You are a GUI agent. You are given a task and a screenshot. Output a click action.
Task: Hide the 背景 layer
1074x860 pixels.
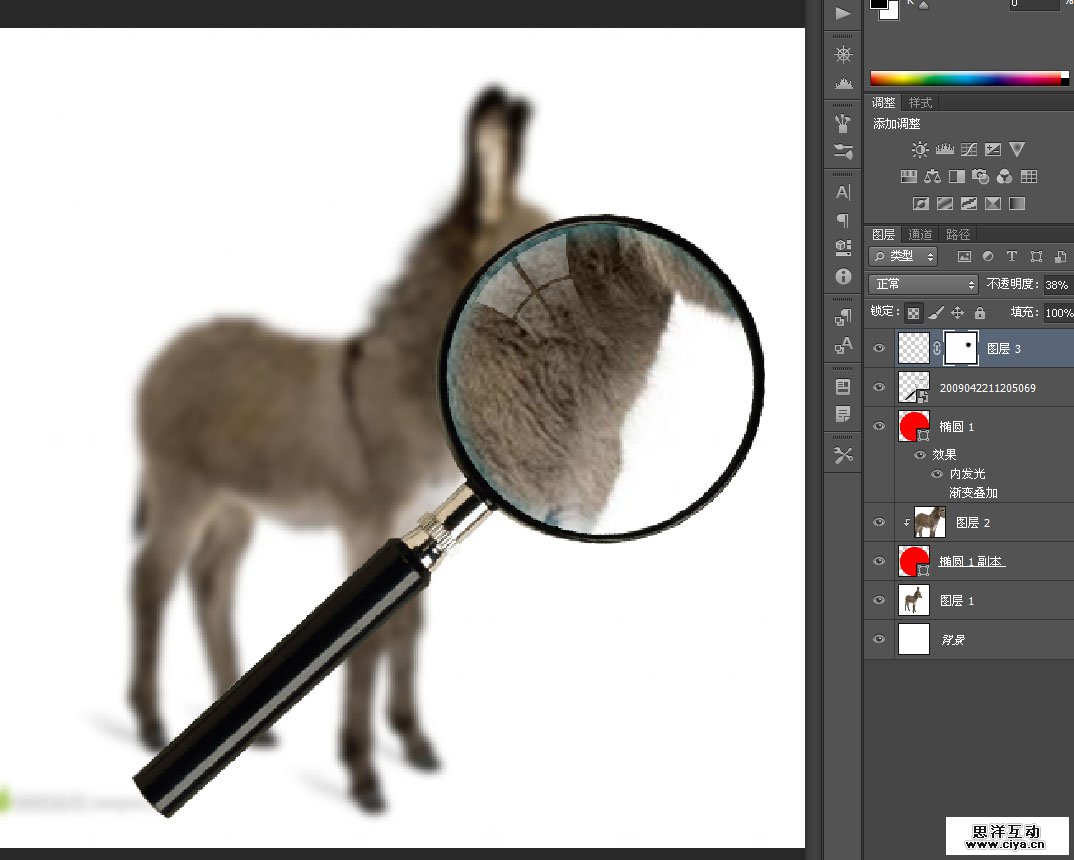coord(879,640)
